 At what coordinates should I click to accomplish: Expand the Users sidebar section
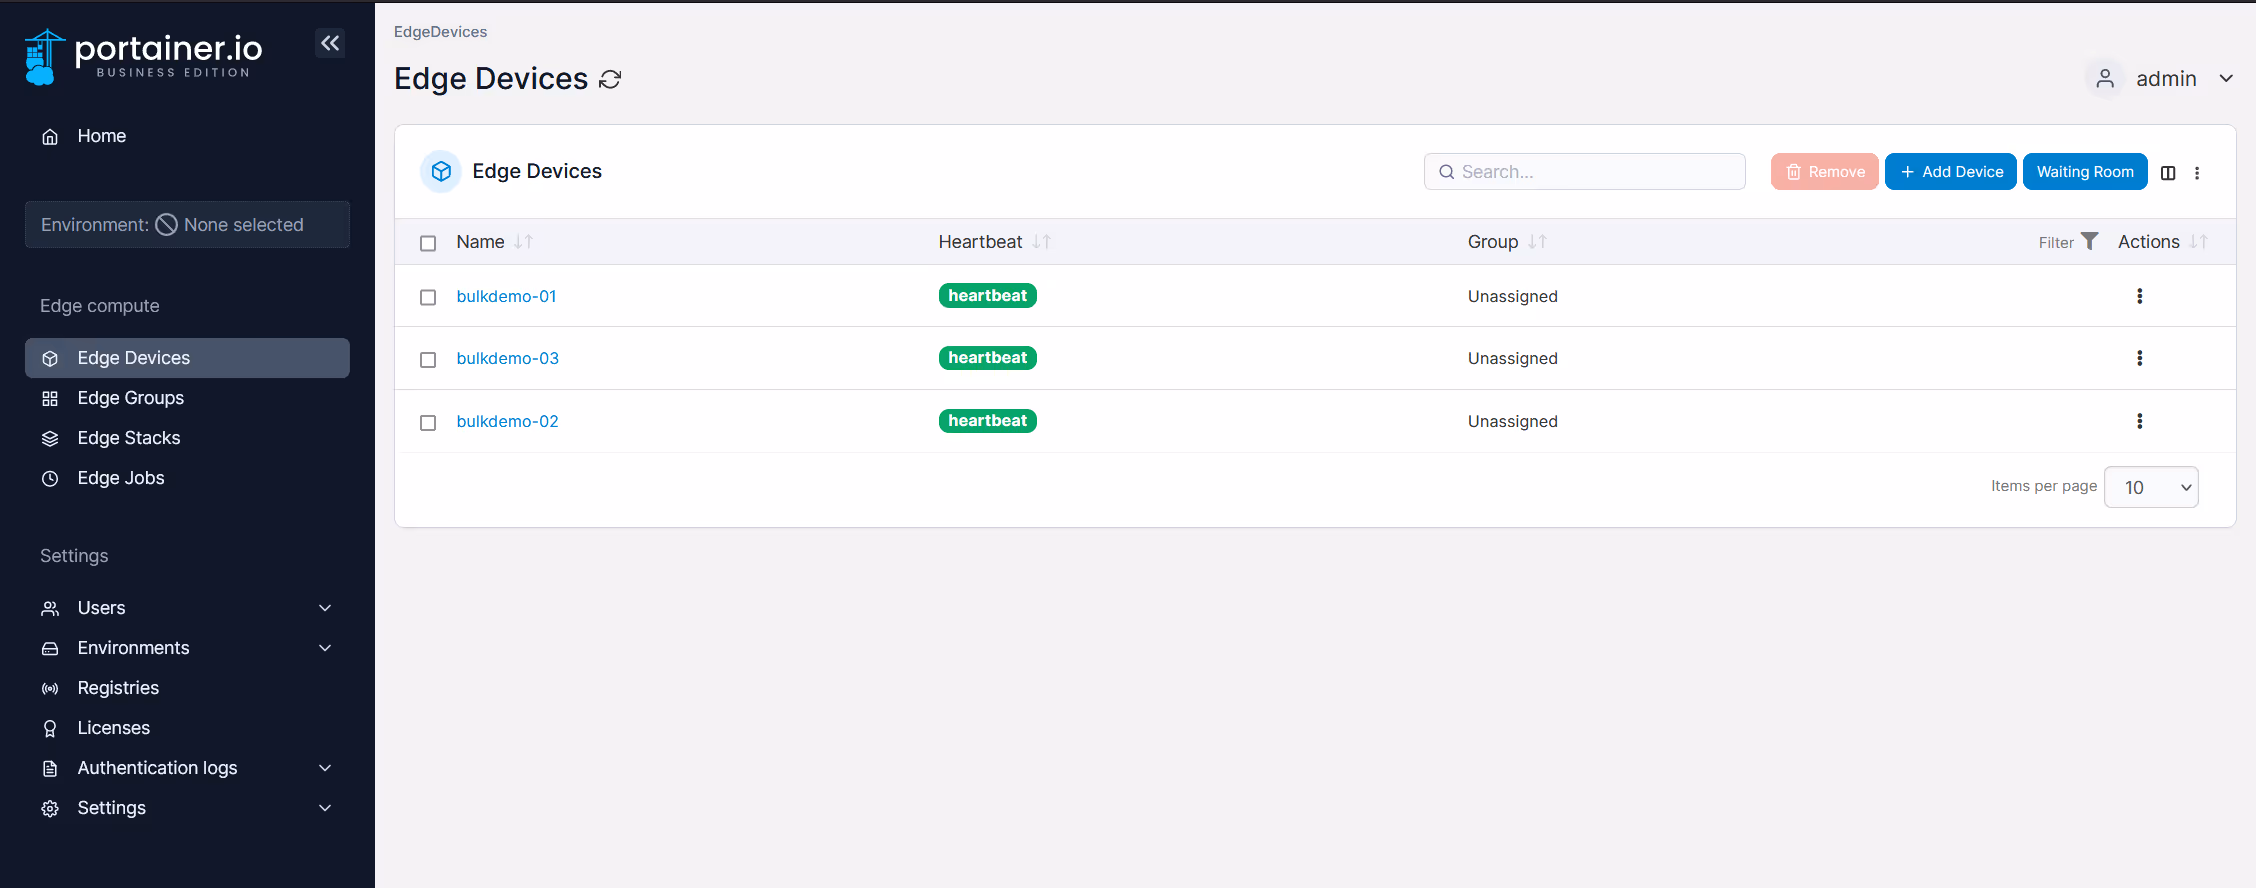(187, 608)
